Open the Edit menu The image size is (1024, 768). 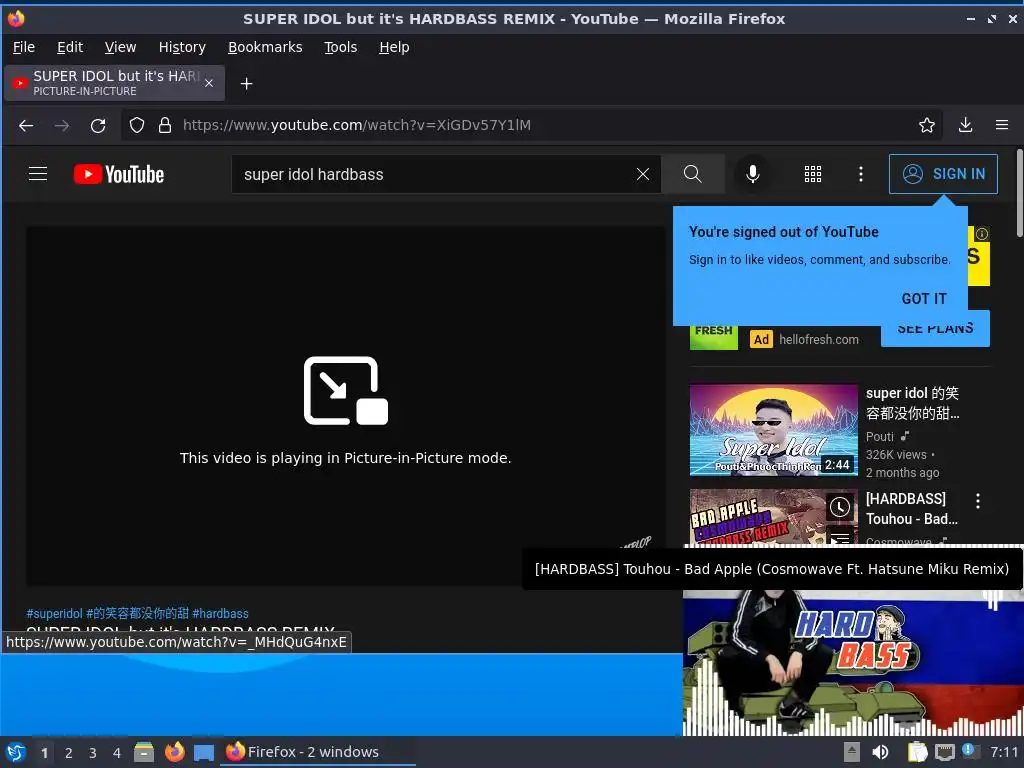(70, 47)
